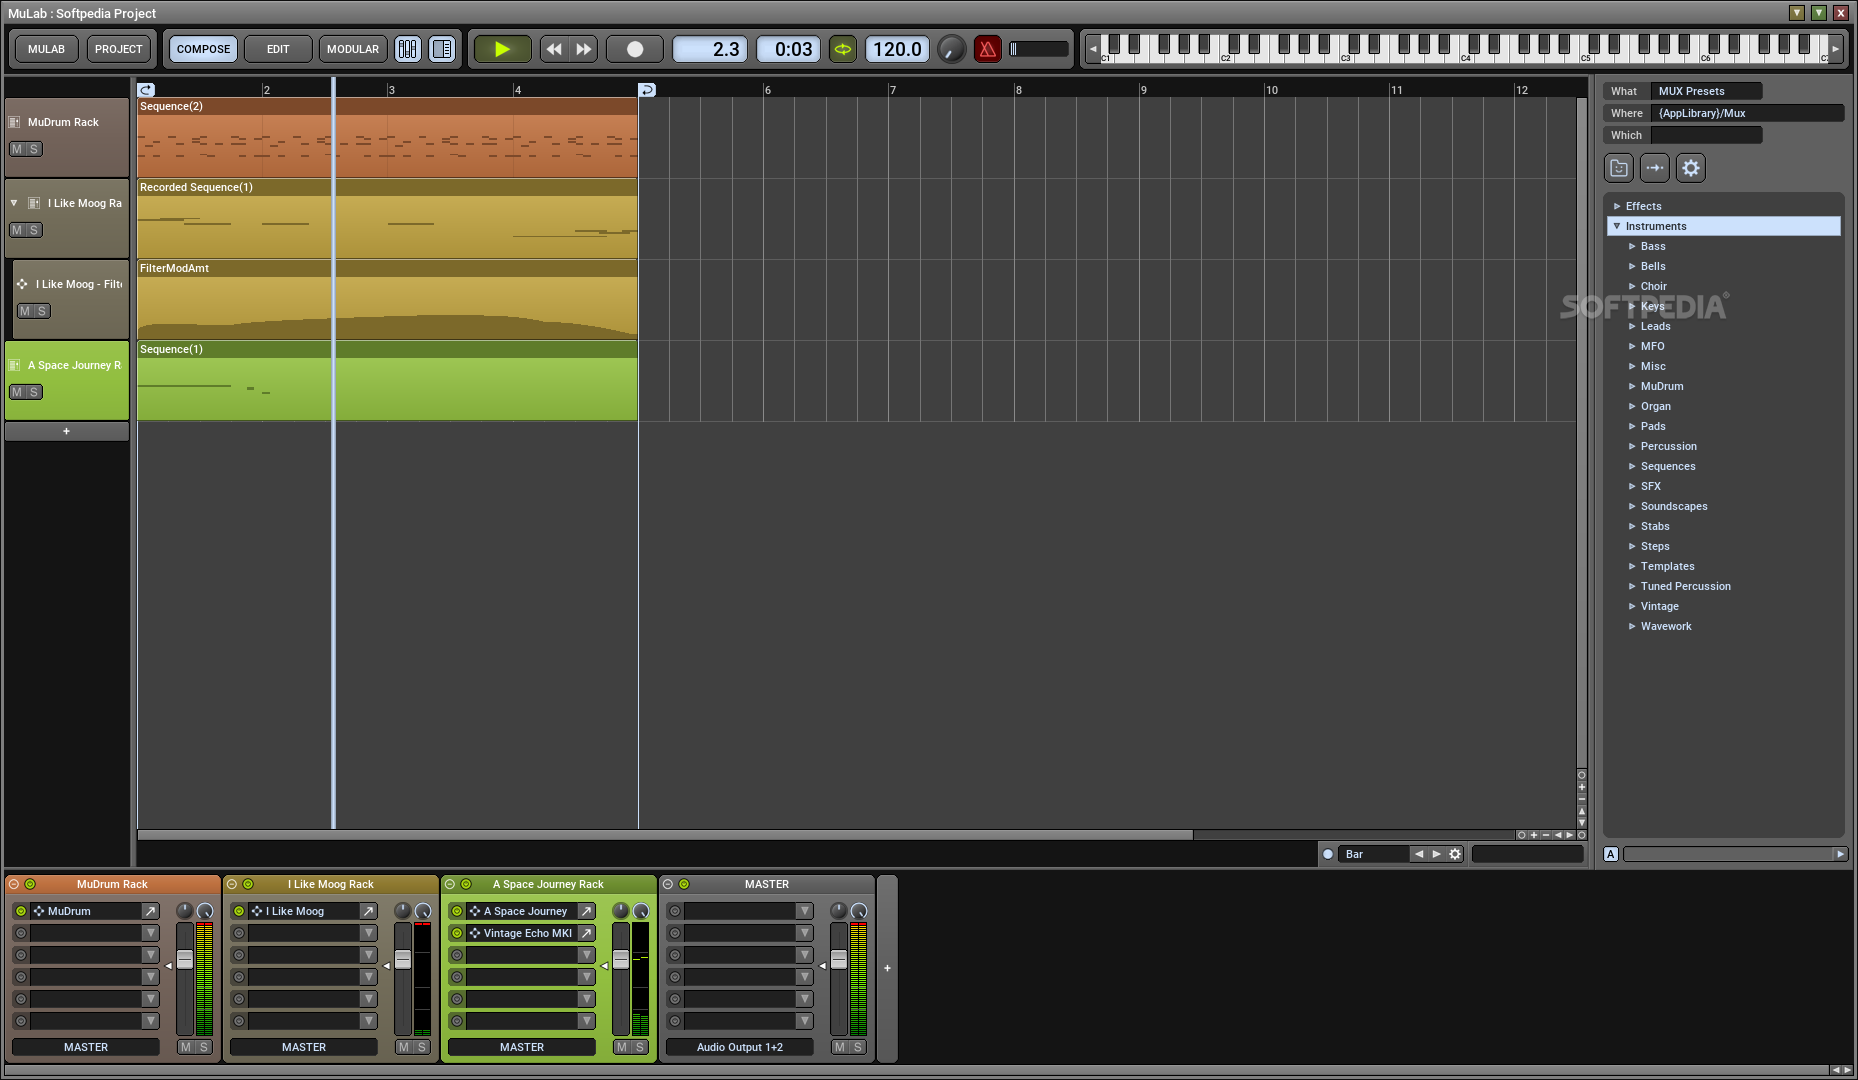Expand the Vintage instruments folder
Viewport: 1858px width, 1080px height.
1632,606
